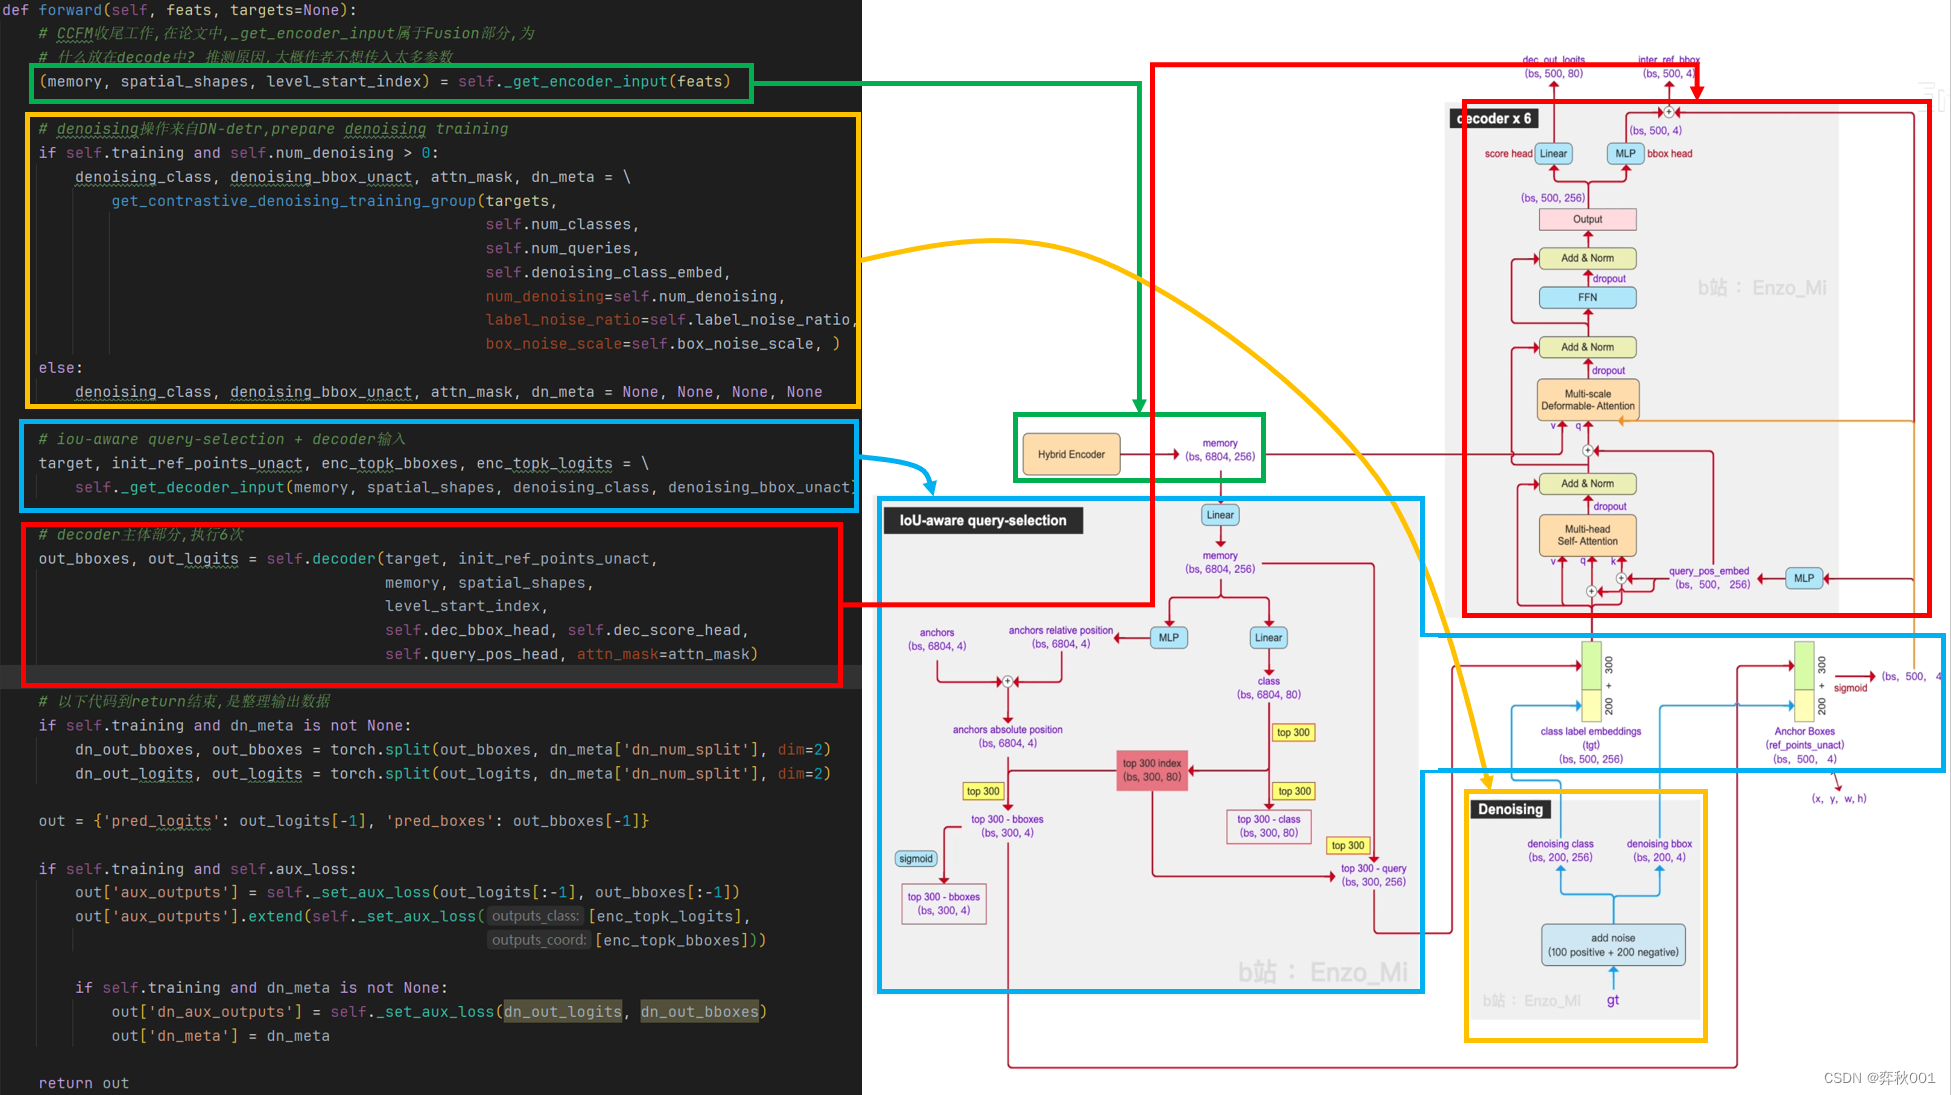The width and height of the screenshot is (1951, 1095).
Task: Click the Multi-scale Deformable-Attention block
Action: [x=1587, y=400]
